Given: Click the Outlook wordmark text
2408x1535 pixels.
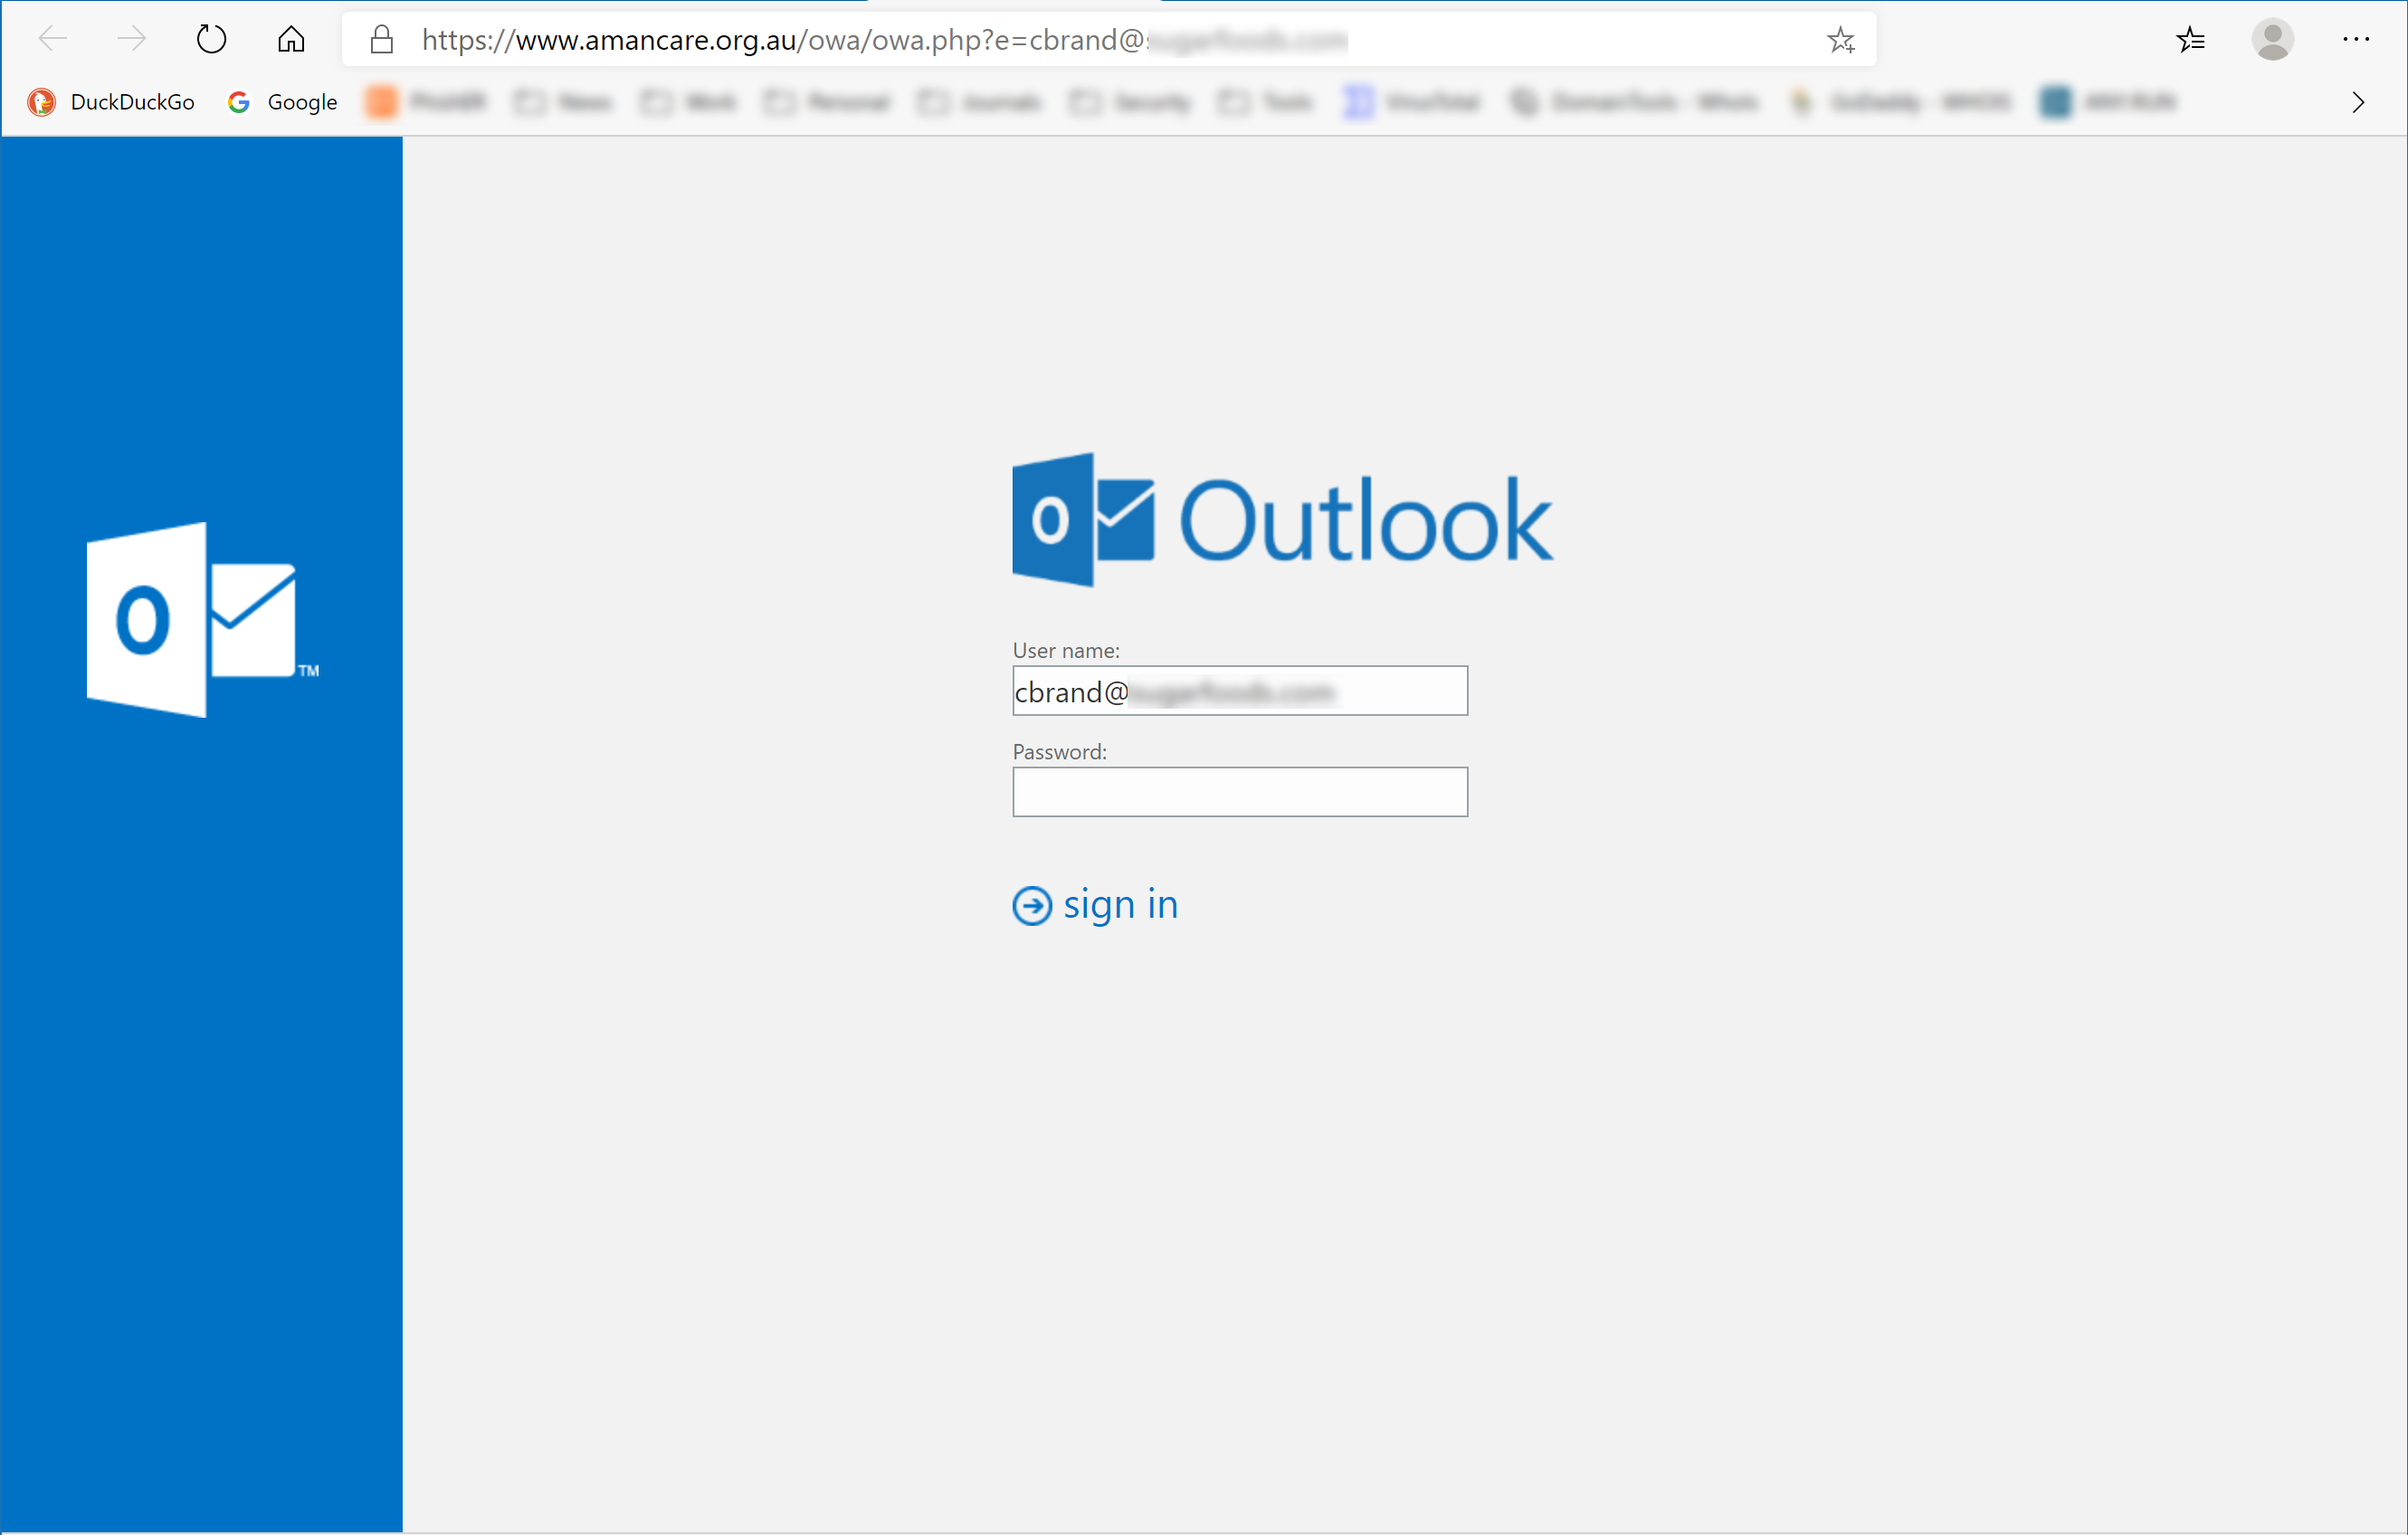Looking at the screenshot, I should (x=1366, y=521).
